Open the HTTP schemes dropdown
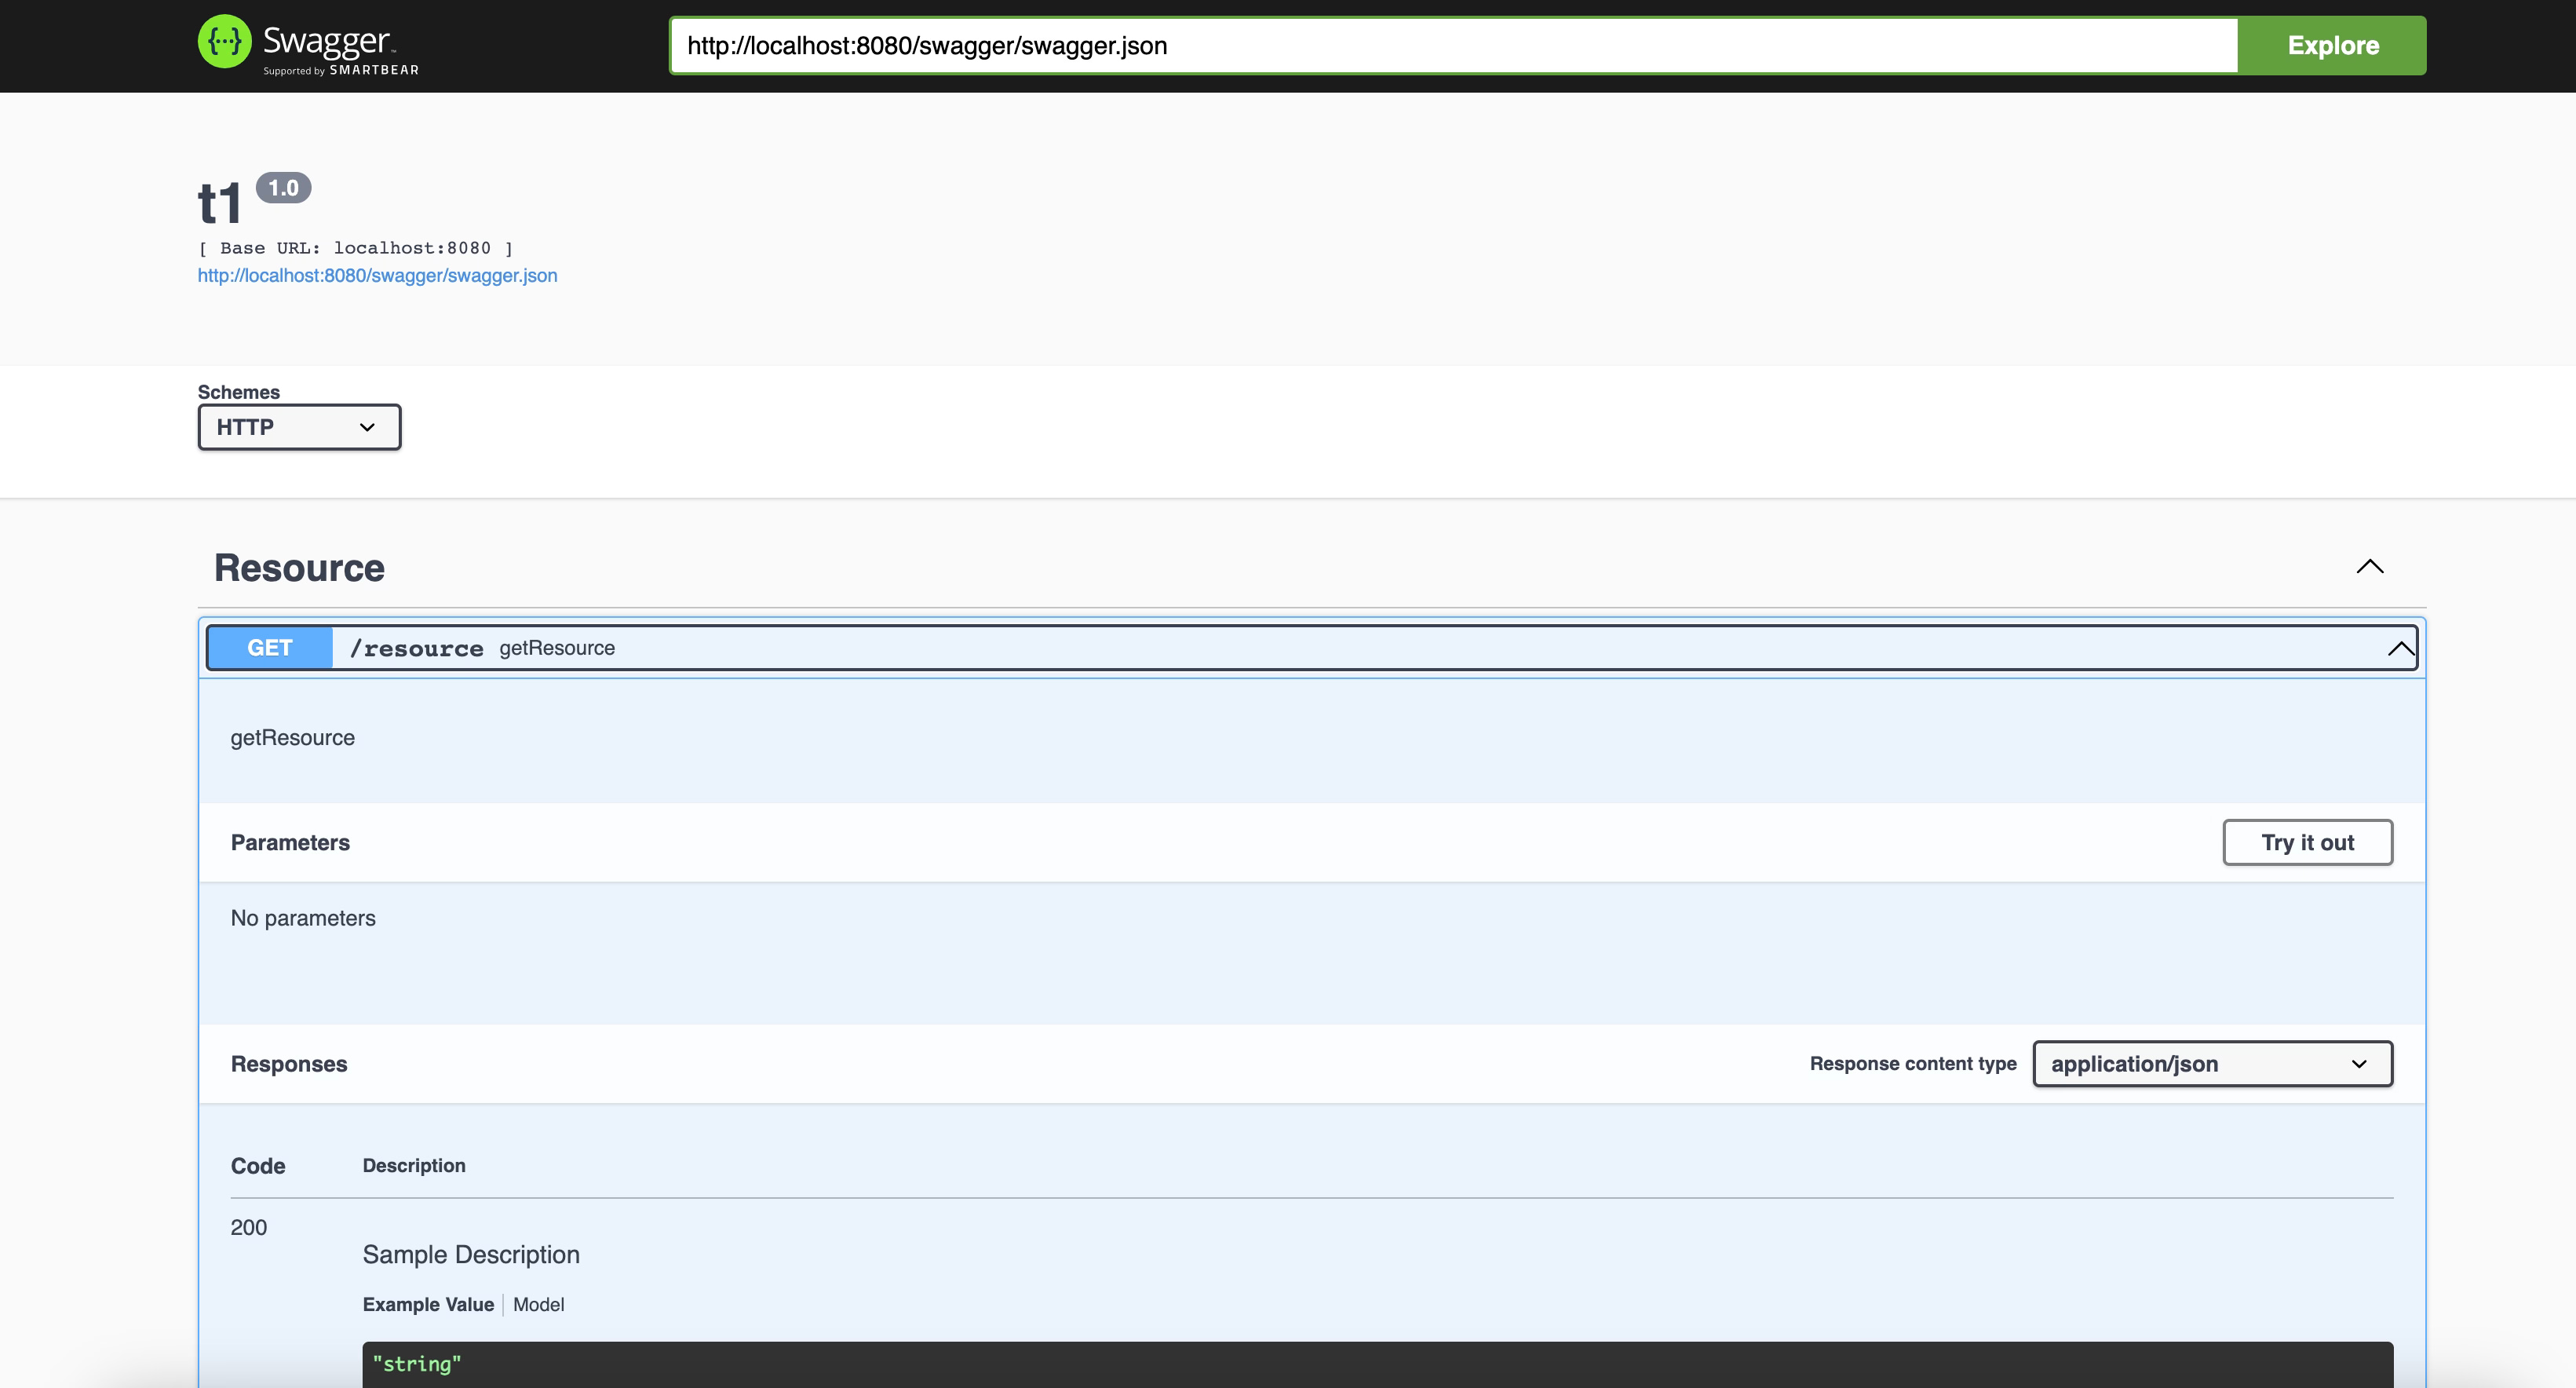Viewport: 2576px width, 1388px height. pos(298,427)
